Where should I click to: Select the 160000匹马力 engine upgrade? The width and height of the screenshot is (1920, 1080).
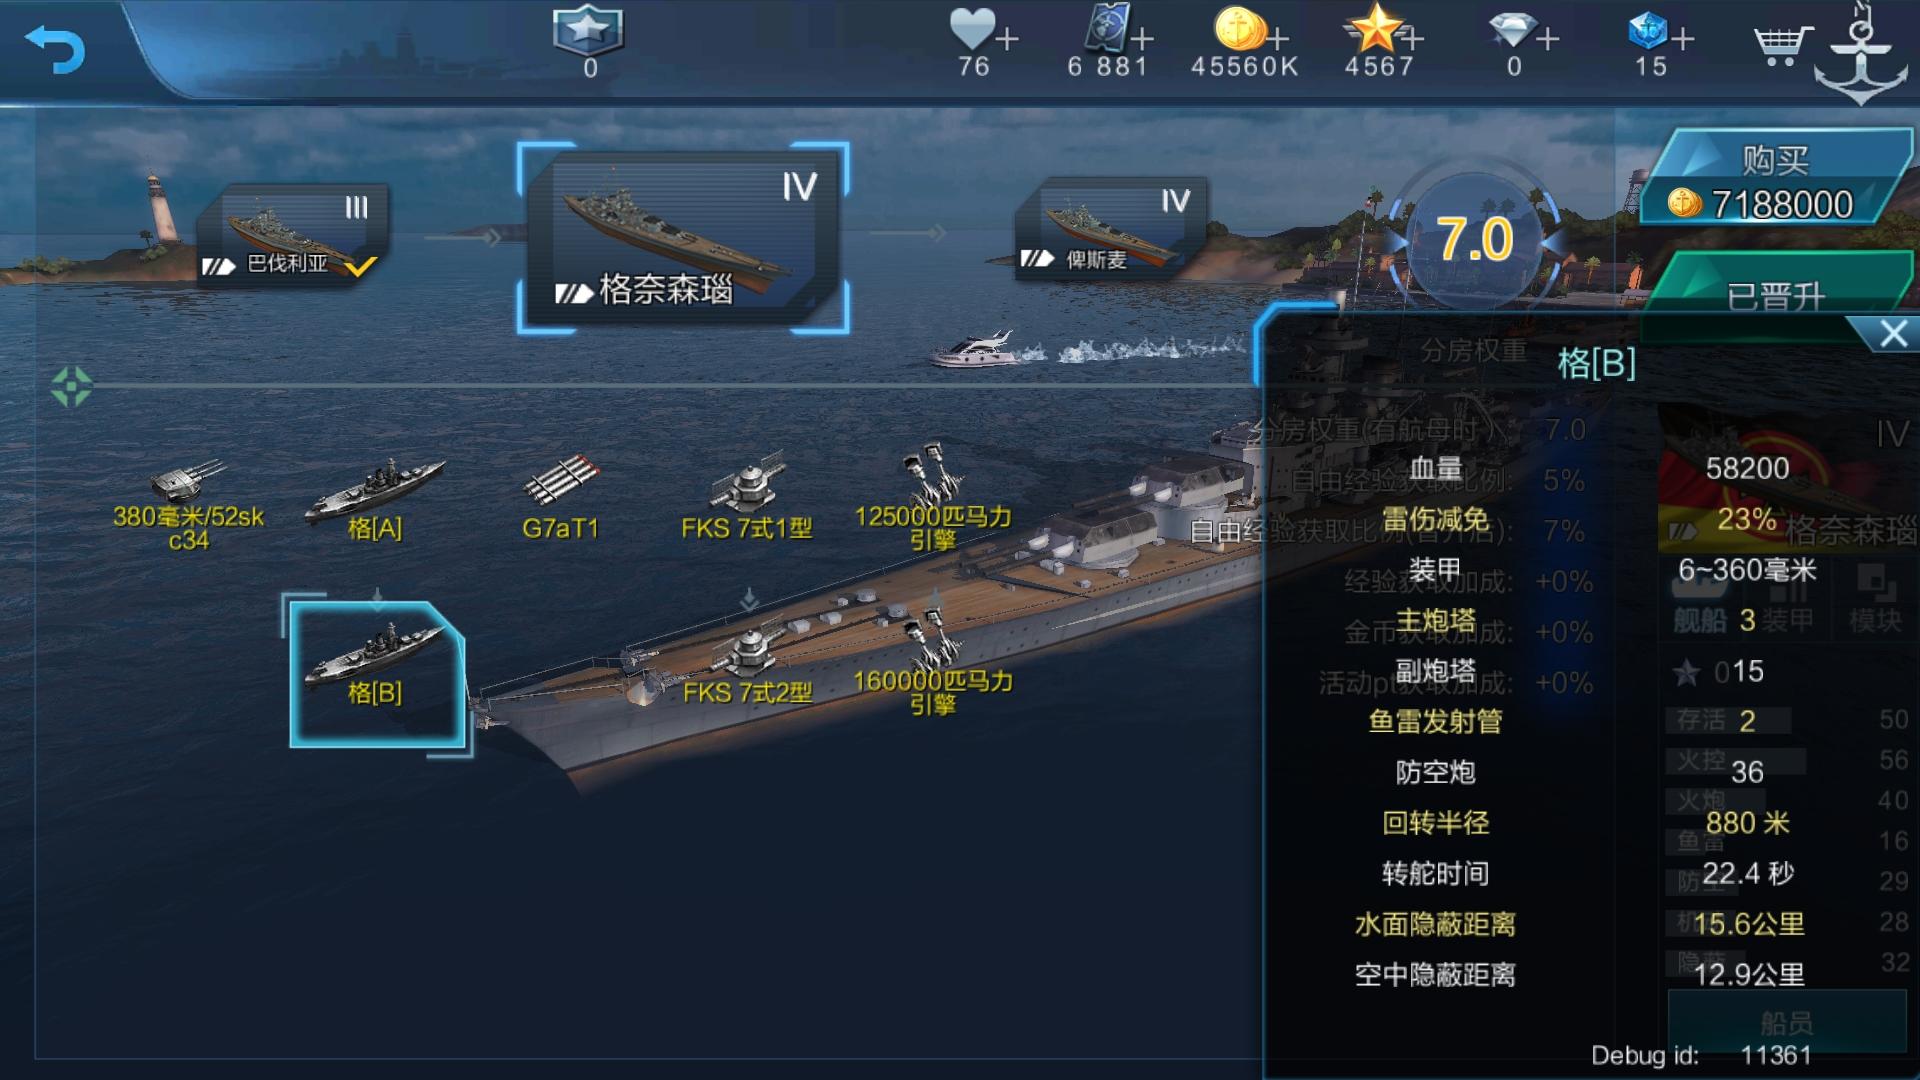(x=933, y=664)
